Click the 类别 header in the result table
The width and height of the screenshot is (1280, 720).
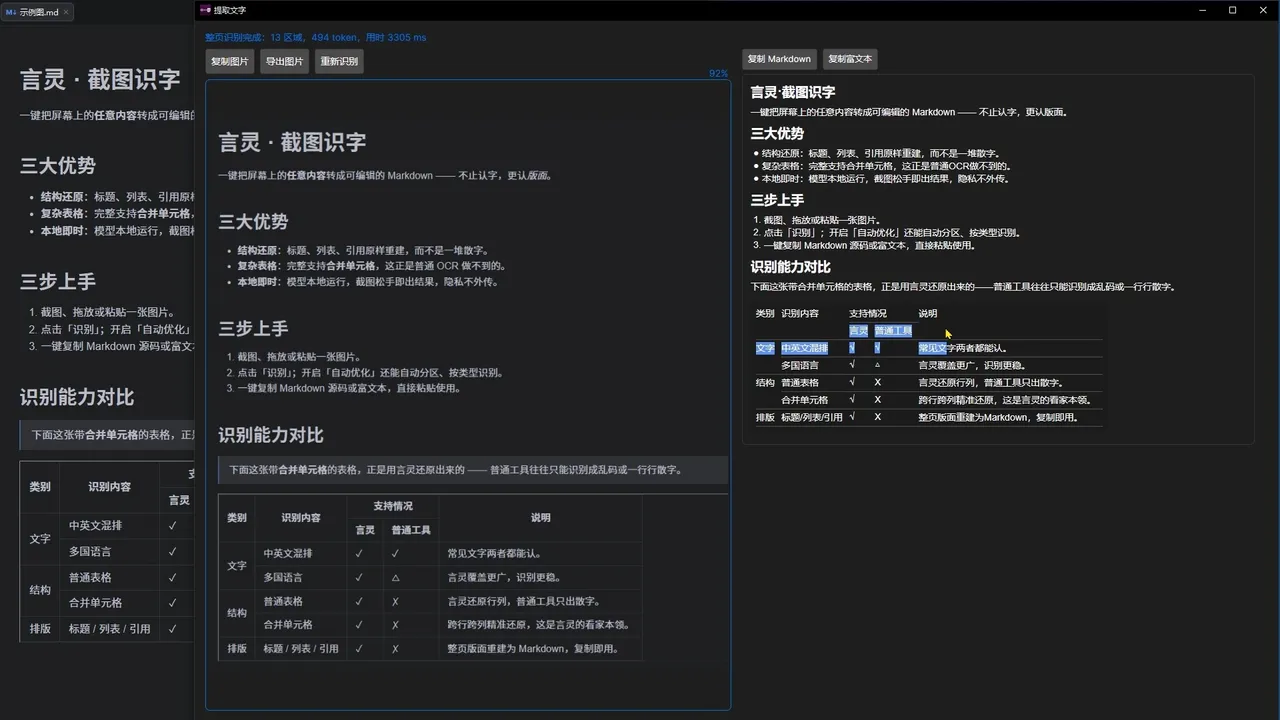(x=765, y=313)
